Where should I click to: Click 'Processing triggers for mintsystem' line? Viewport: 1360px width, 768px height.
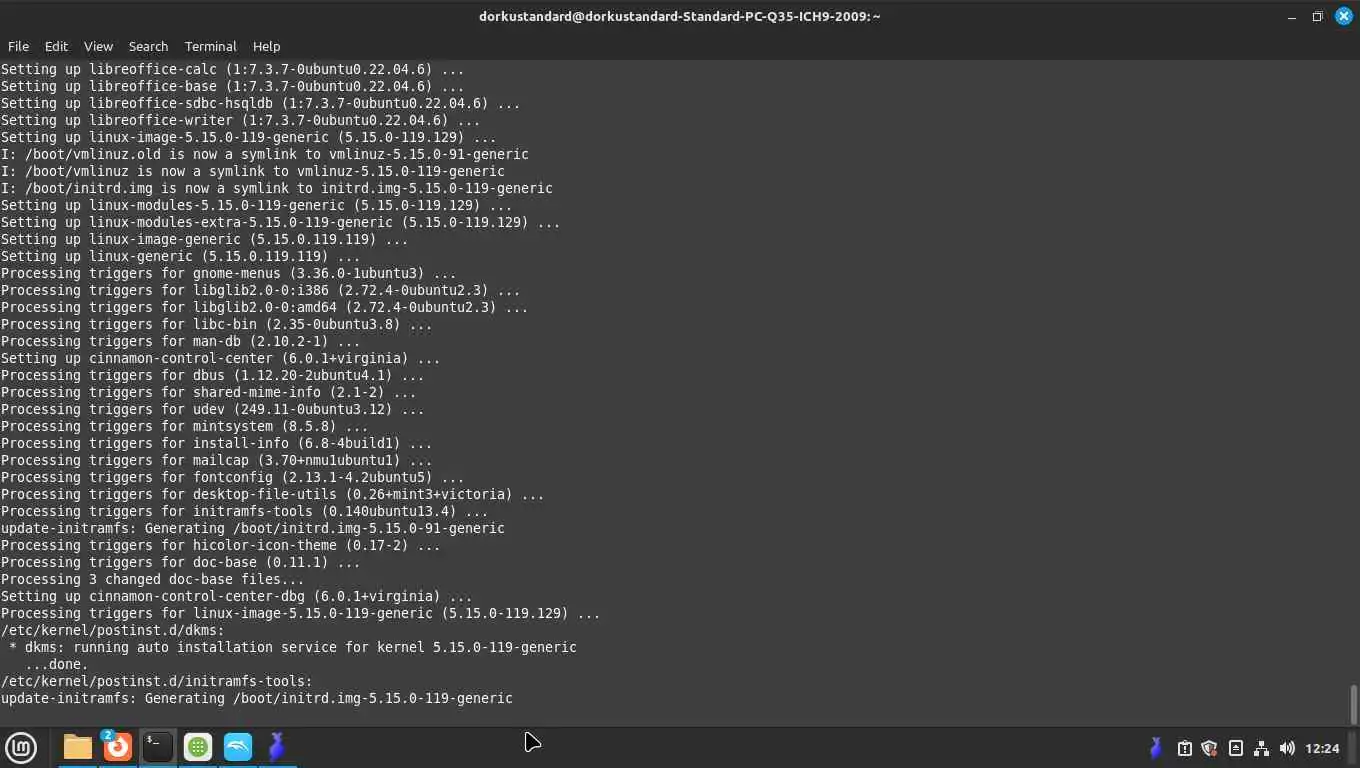pos(184,426)
